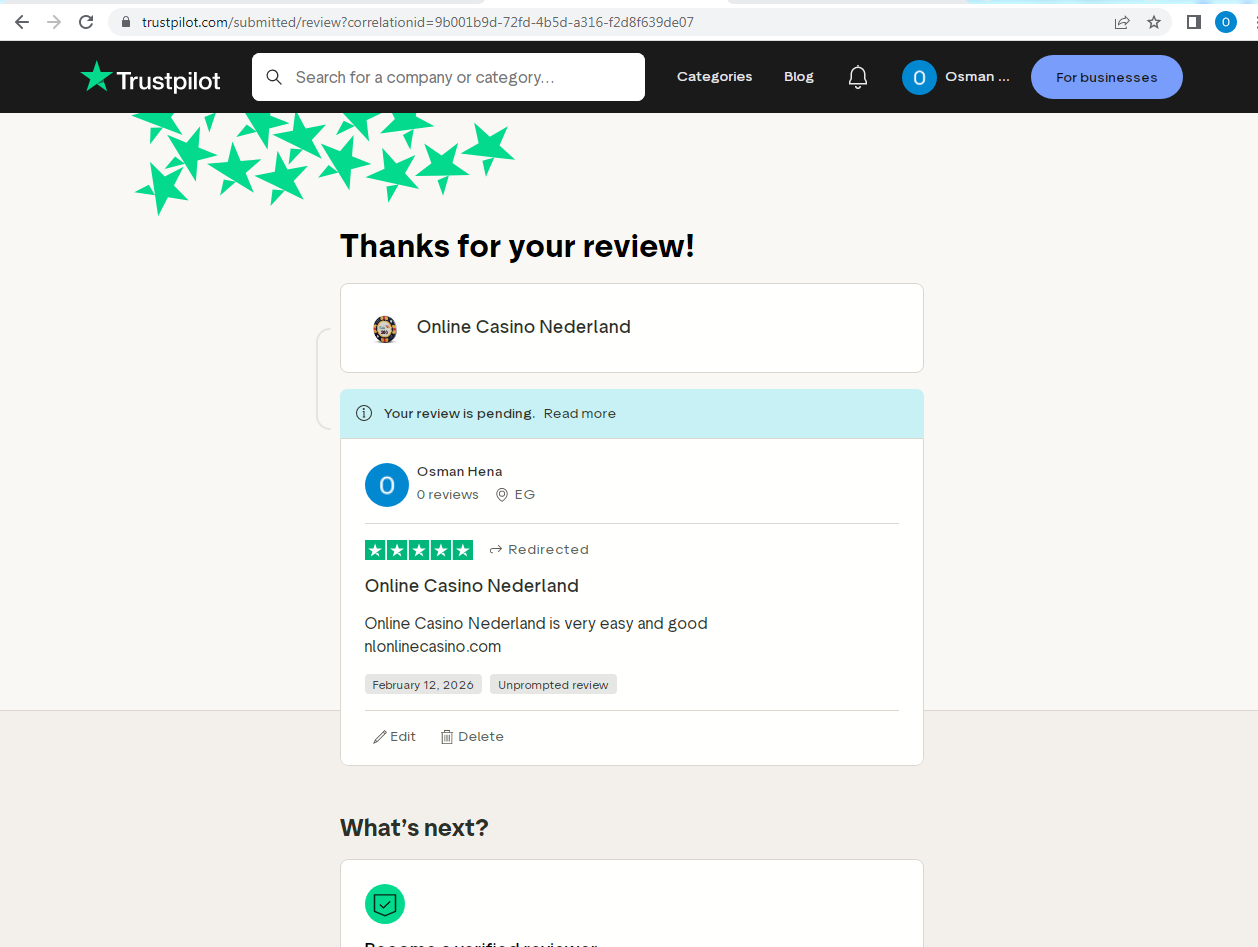Open notifications bell

click(858, 77)
